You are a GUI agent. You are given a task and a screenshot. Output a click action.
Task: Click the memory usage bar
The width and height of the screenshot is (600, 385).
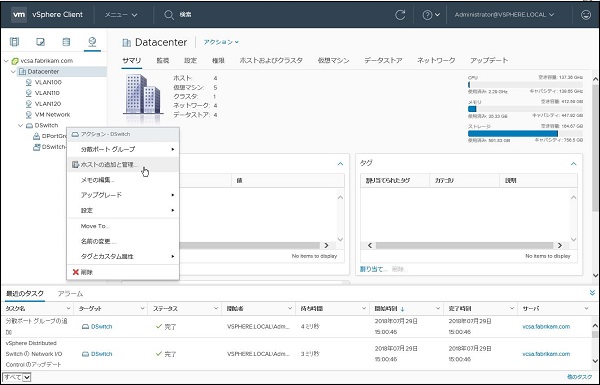tap(525, 109)
